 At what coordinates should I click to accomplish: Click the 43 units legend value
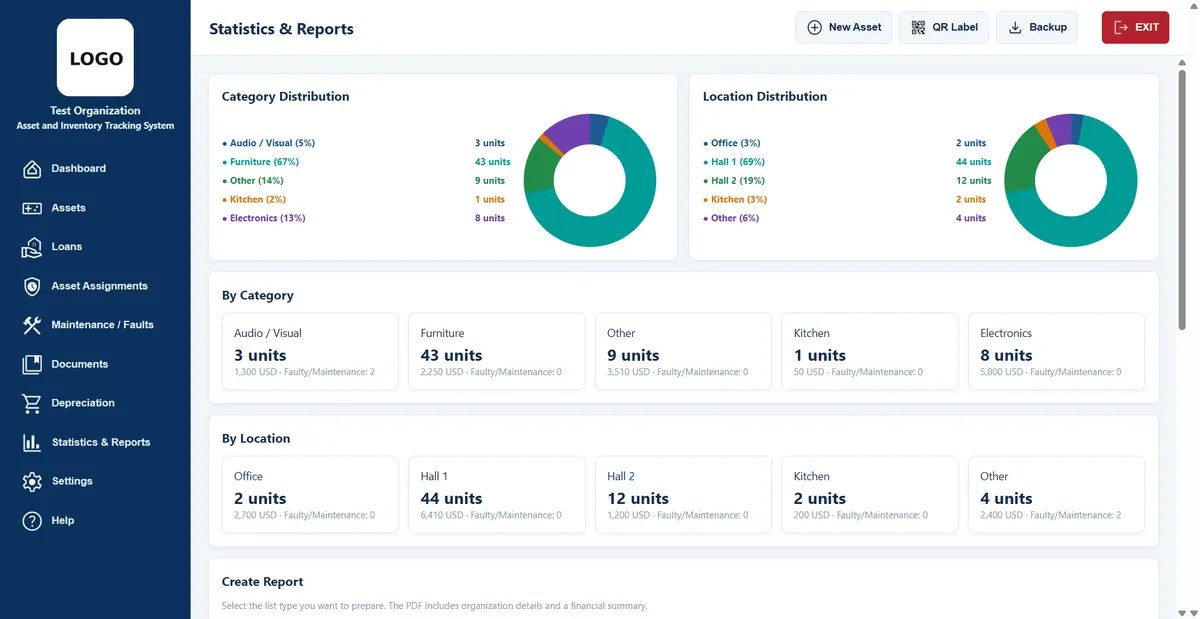(x=493, y=162)
